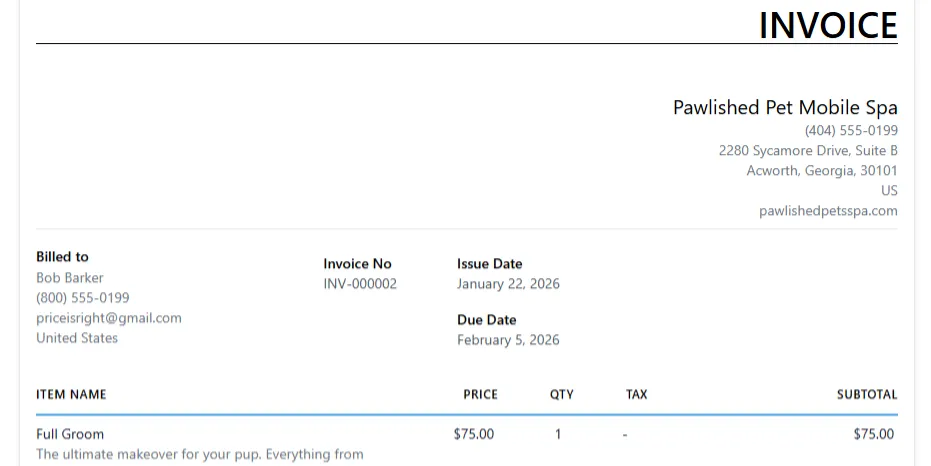The width and height of the screenshot is (931, 466).
Task: Click the pawlishedpetsspa.com website link
Action: tap(828, 211)
